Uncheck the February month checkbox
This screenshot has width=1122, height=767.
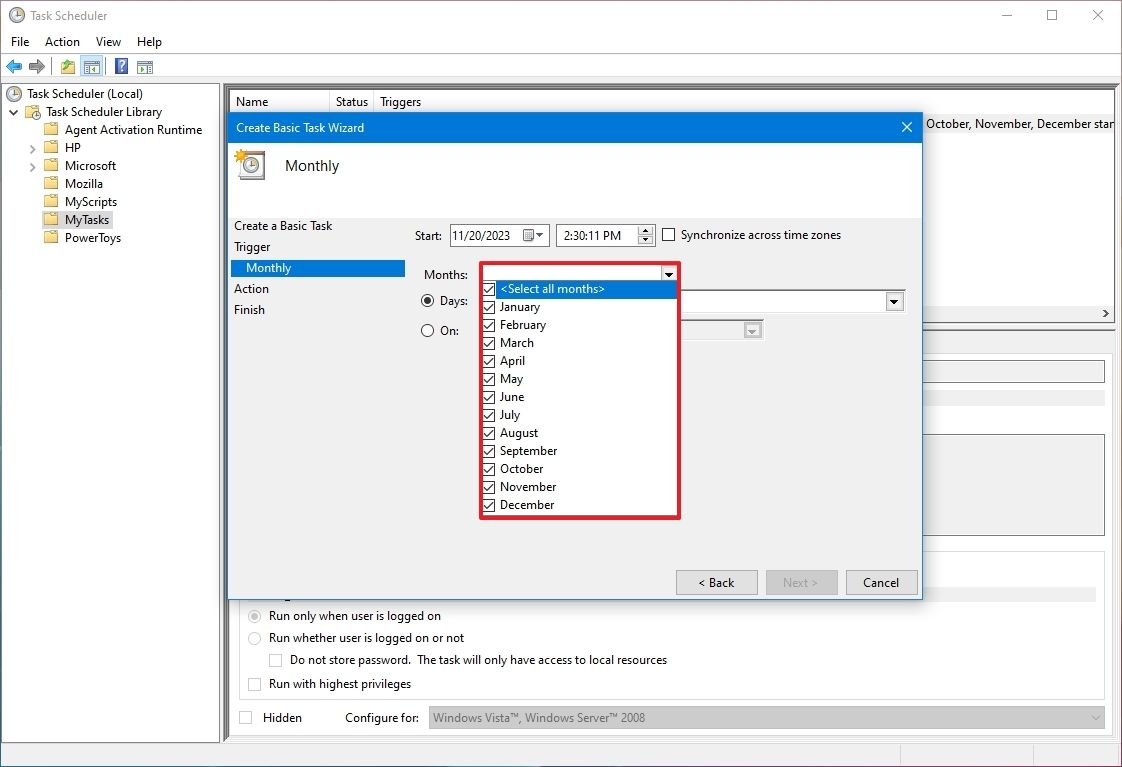488,324
